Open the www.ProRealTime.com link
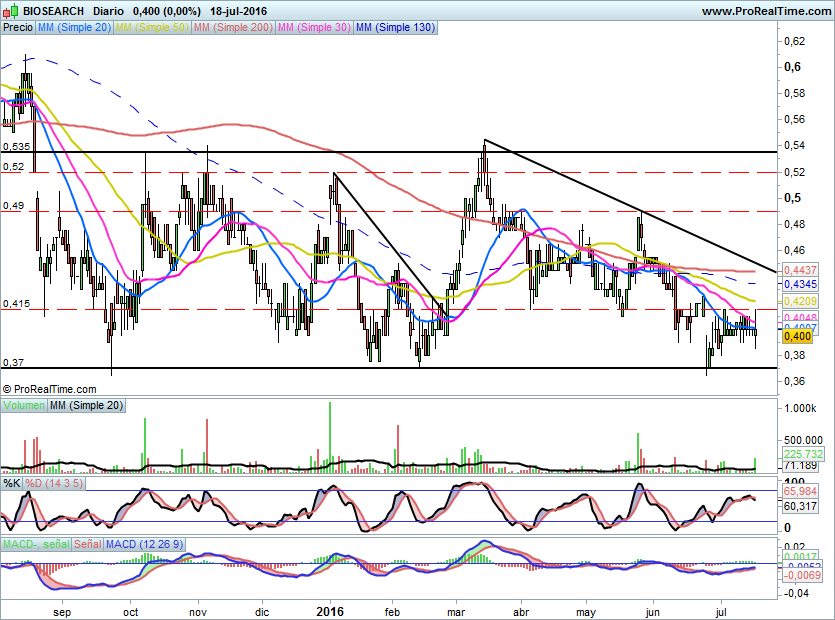The width and height of the screenshot is (835, 620). [x=765, y=11]
